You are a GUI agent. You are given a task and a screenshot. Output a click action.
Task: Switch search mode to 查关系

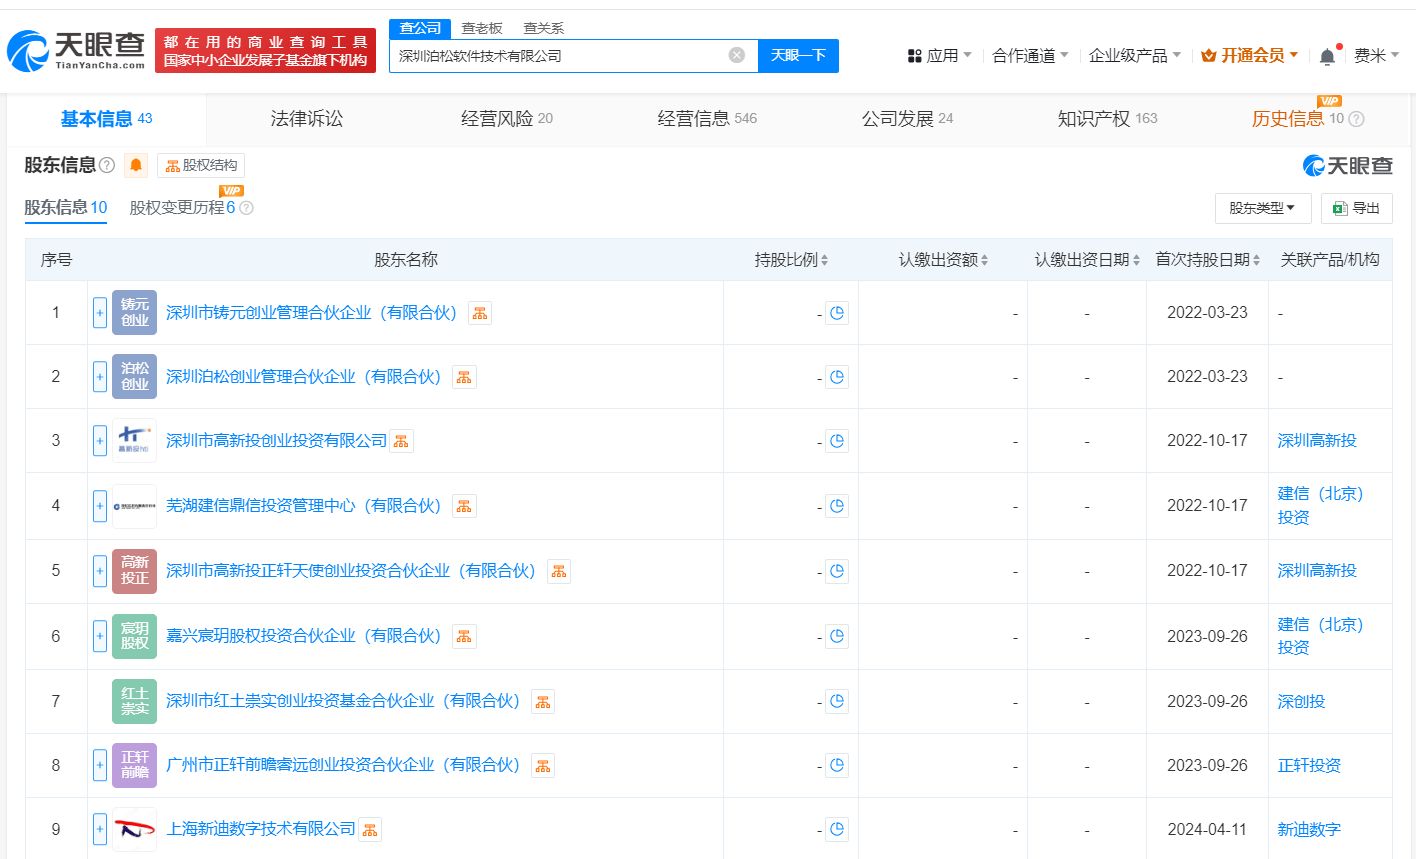(544, 28)
